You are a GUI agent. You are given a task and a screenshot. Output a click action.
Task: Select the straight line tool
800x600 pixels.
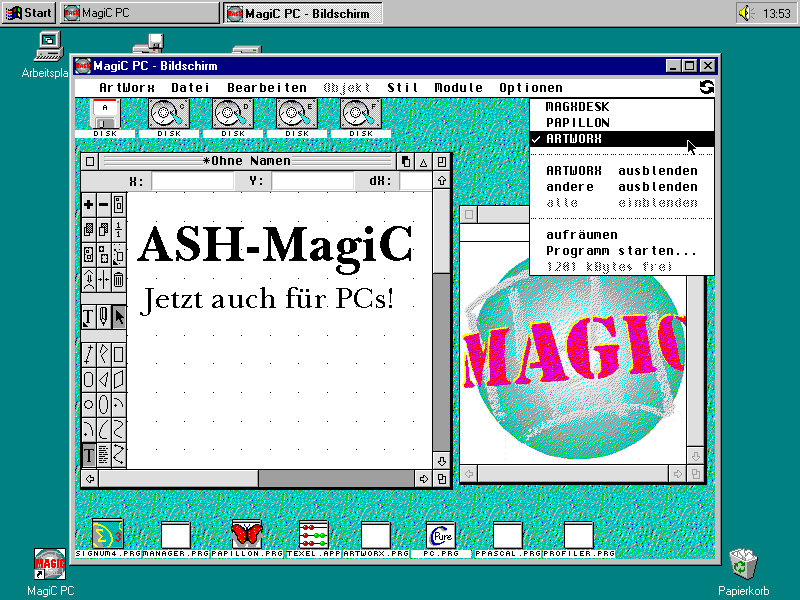(x=88, y=354)
